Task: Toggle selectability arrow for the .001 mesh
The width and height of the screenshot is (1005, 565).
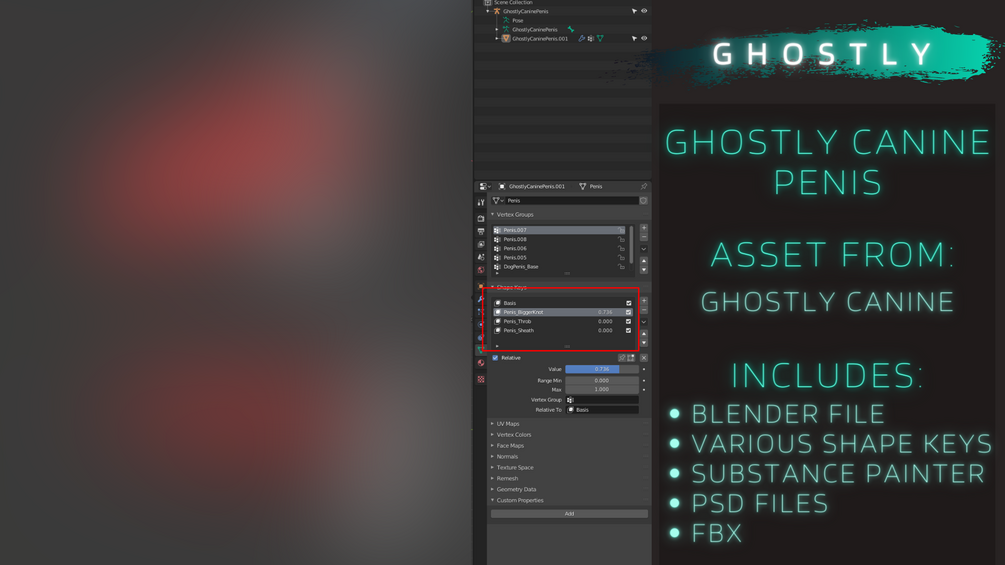Action: pos(634,38)
